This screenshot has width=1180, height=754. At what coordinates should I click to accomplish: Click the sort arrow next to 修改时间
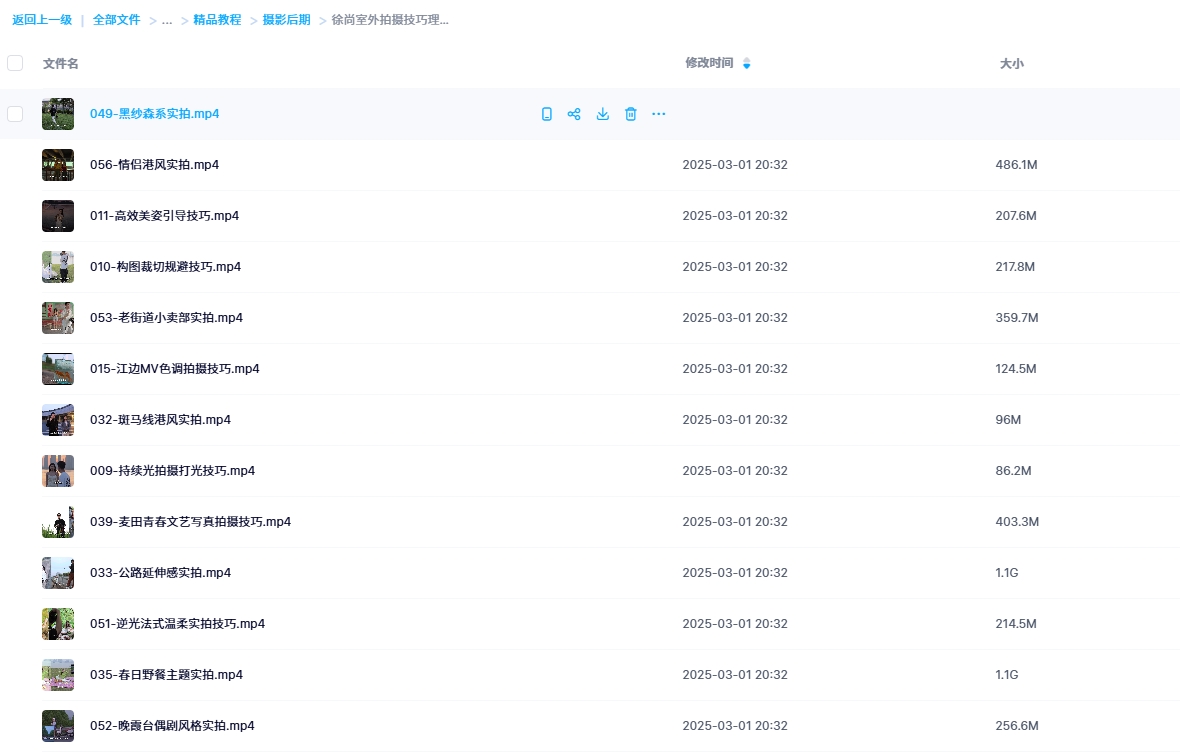click(746, 64)
